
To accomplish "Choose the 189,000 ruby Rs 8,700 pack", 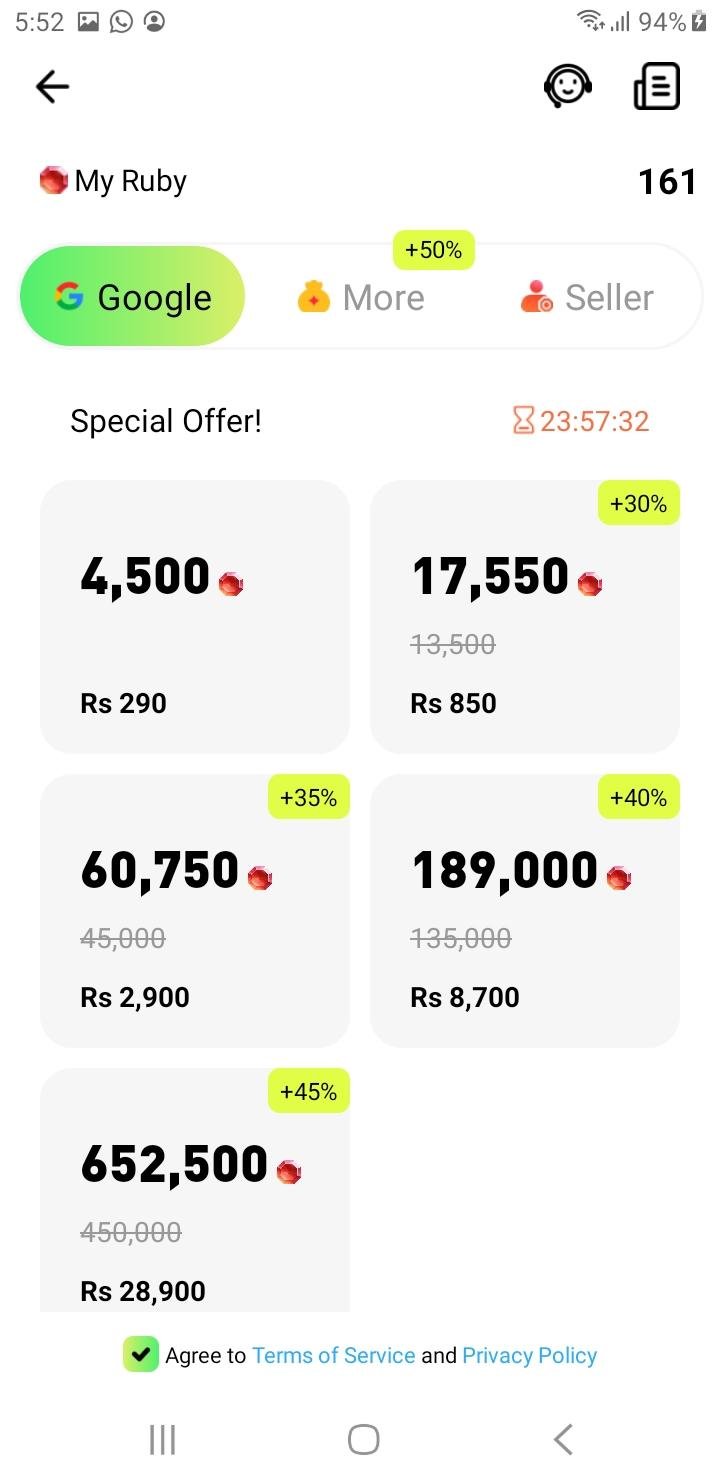I will (525, 911).
